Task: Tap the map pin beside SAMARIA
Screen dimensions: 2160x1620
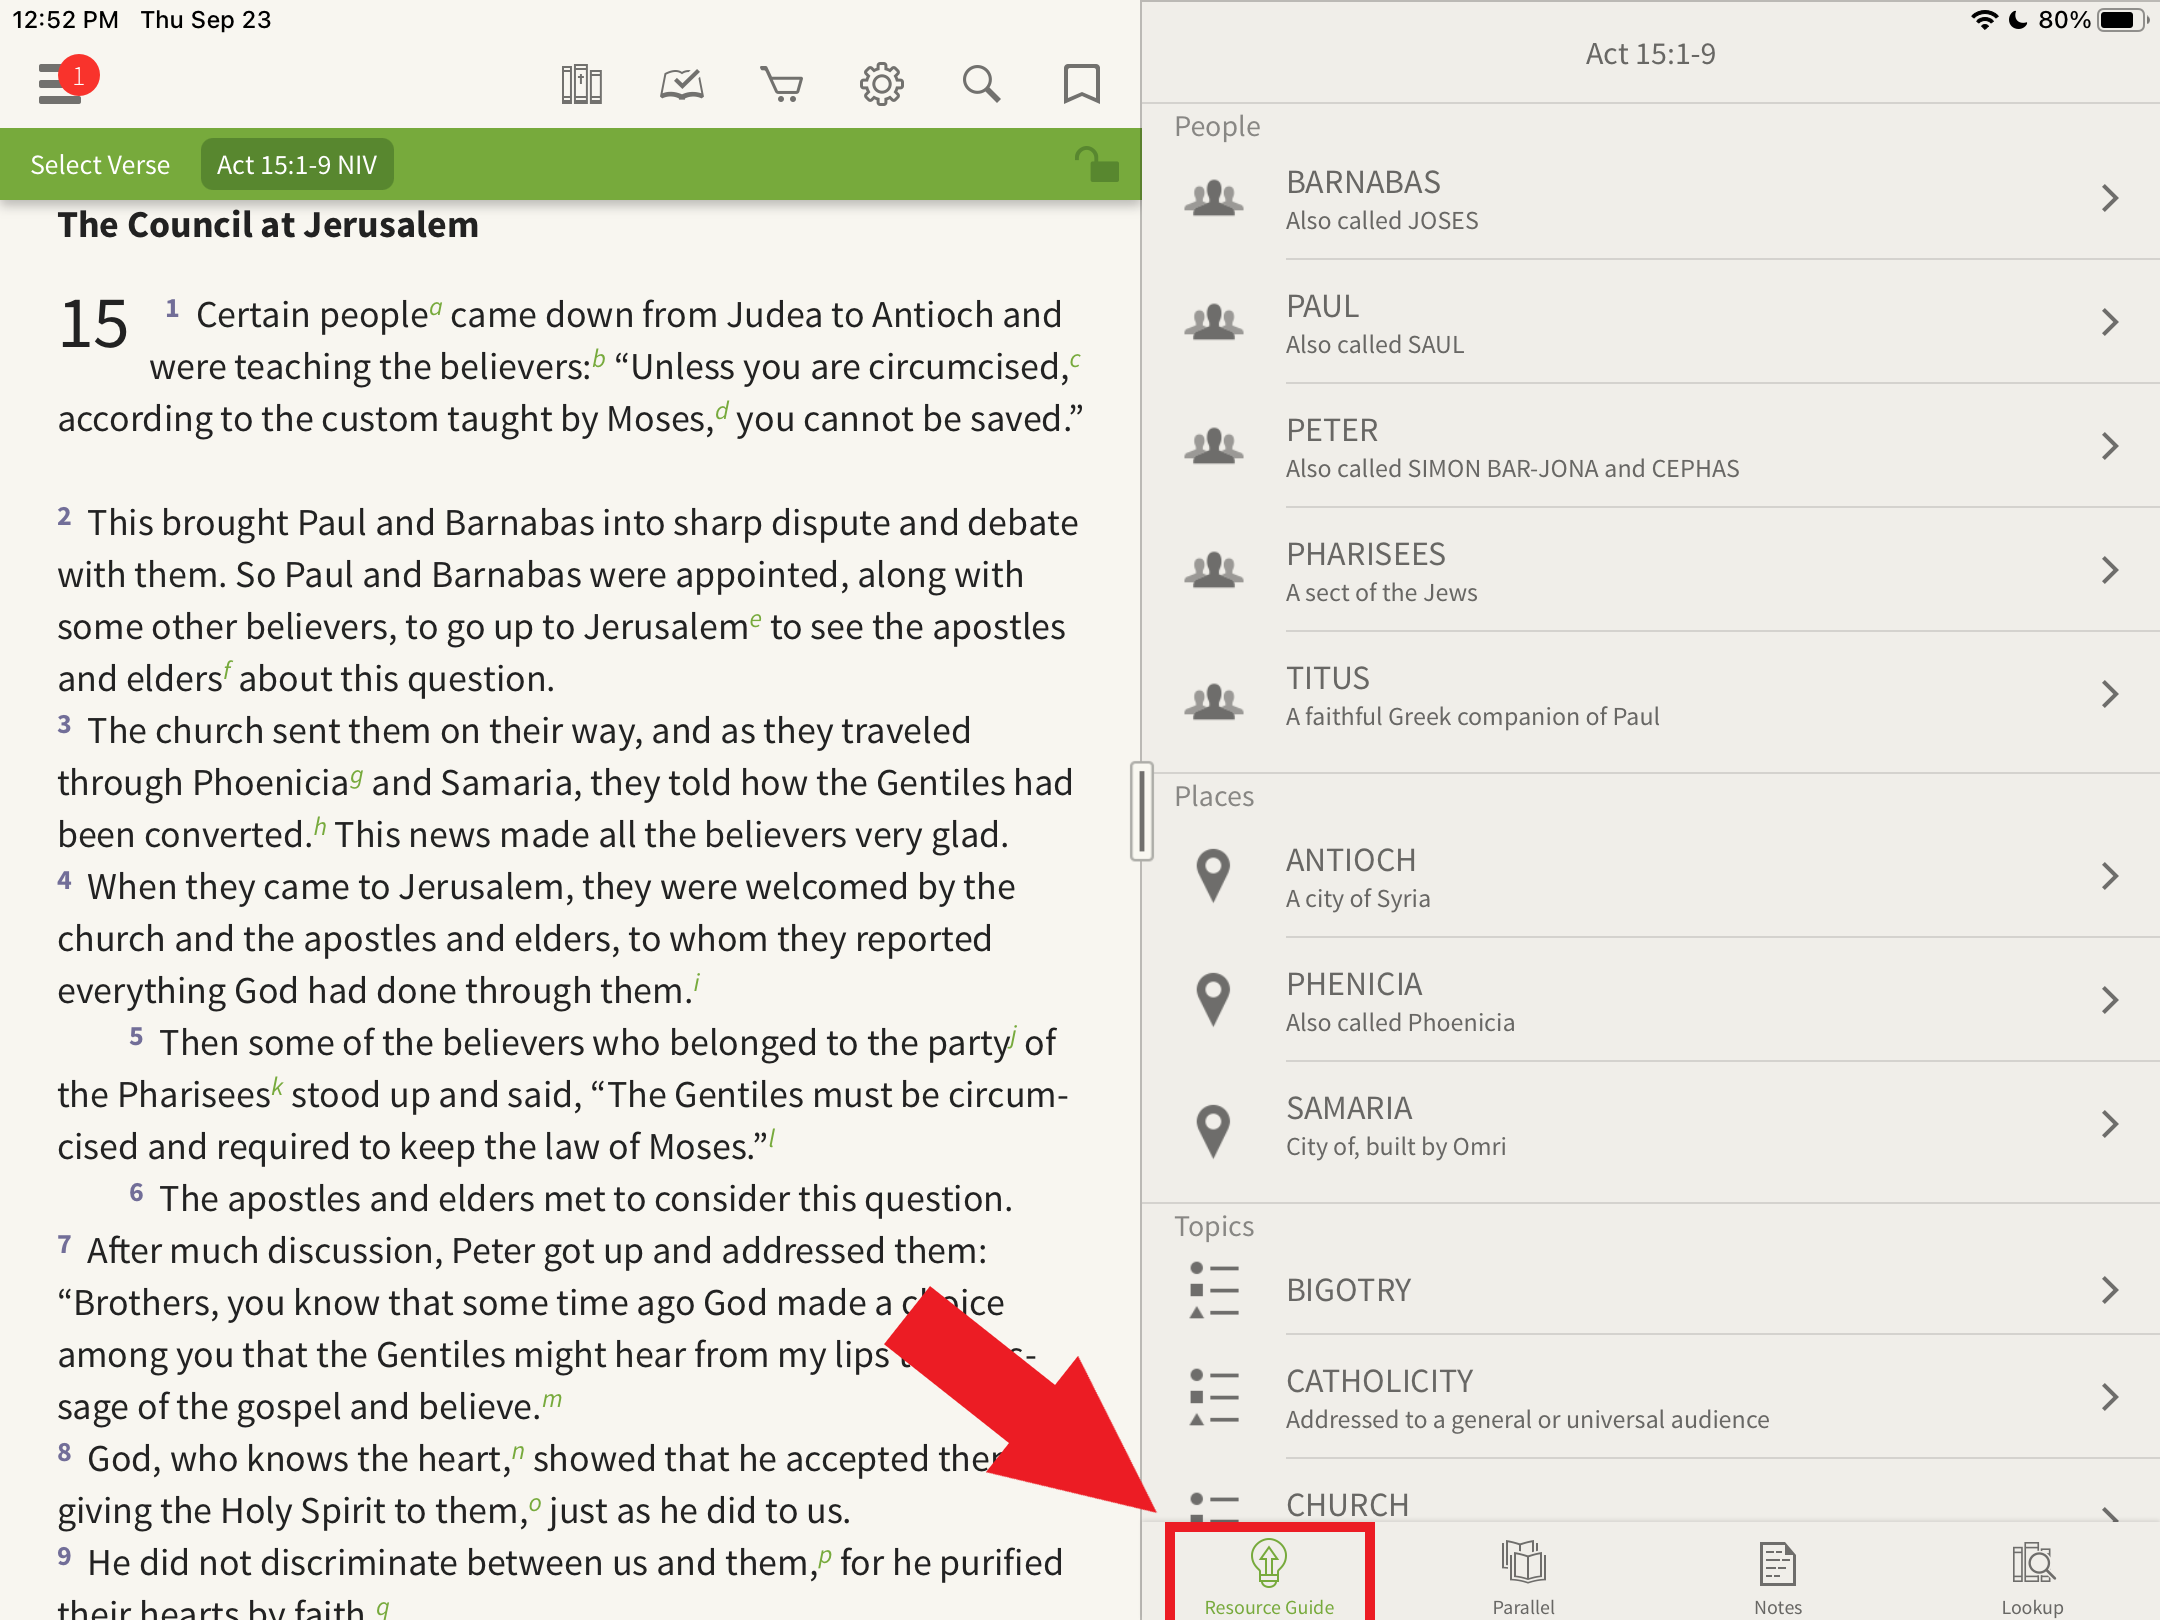Action: pyautogui.click(x=1213, y=1132)
